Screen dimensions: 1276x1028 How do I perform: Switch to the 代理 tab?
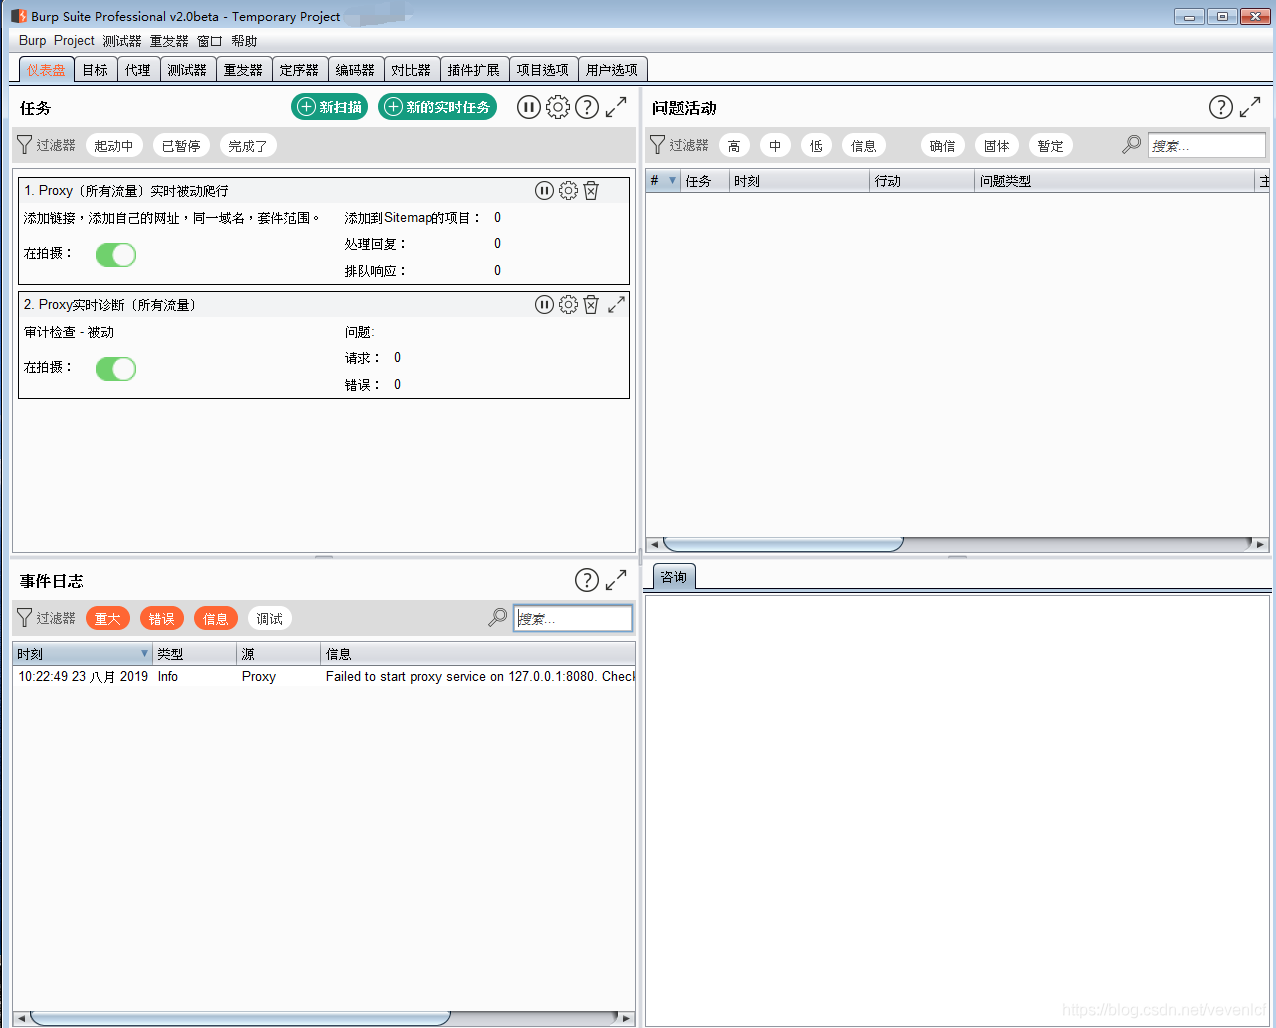(138, 70)
